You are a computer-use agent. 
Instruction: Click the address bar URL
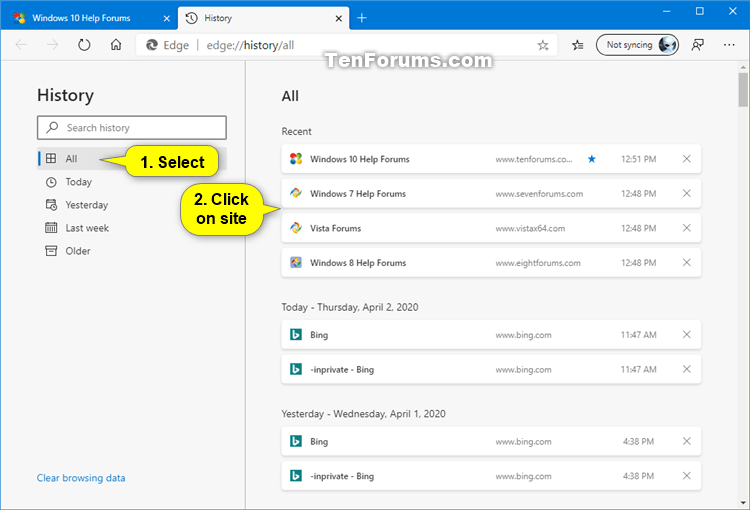pos(250,45)
